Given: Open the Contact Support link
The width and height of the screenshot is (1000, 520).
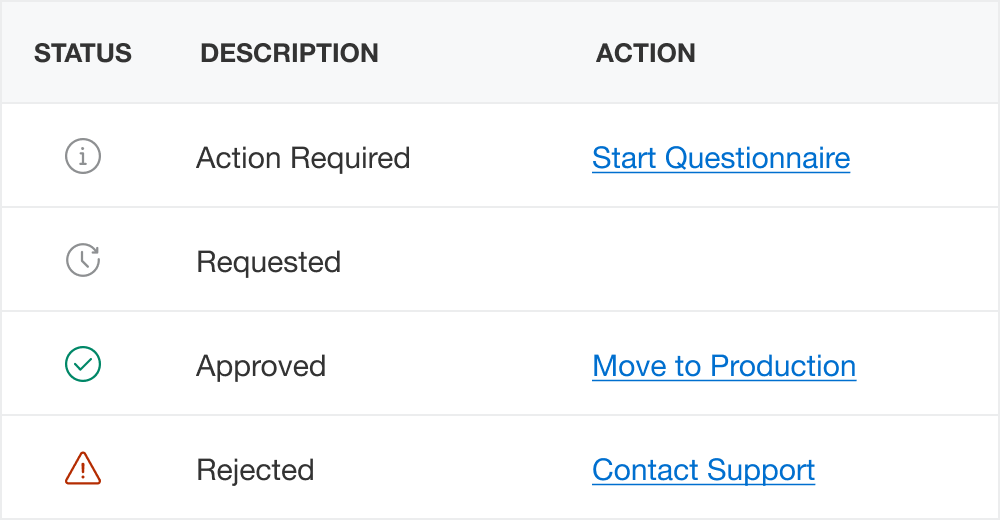Looking at the screenshot, I should point(703,470).
